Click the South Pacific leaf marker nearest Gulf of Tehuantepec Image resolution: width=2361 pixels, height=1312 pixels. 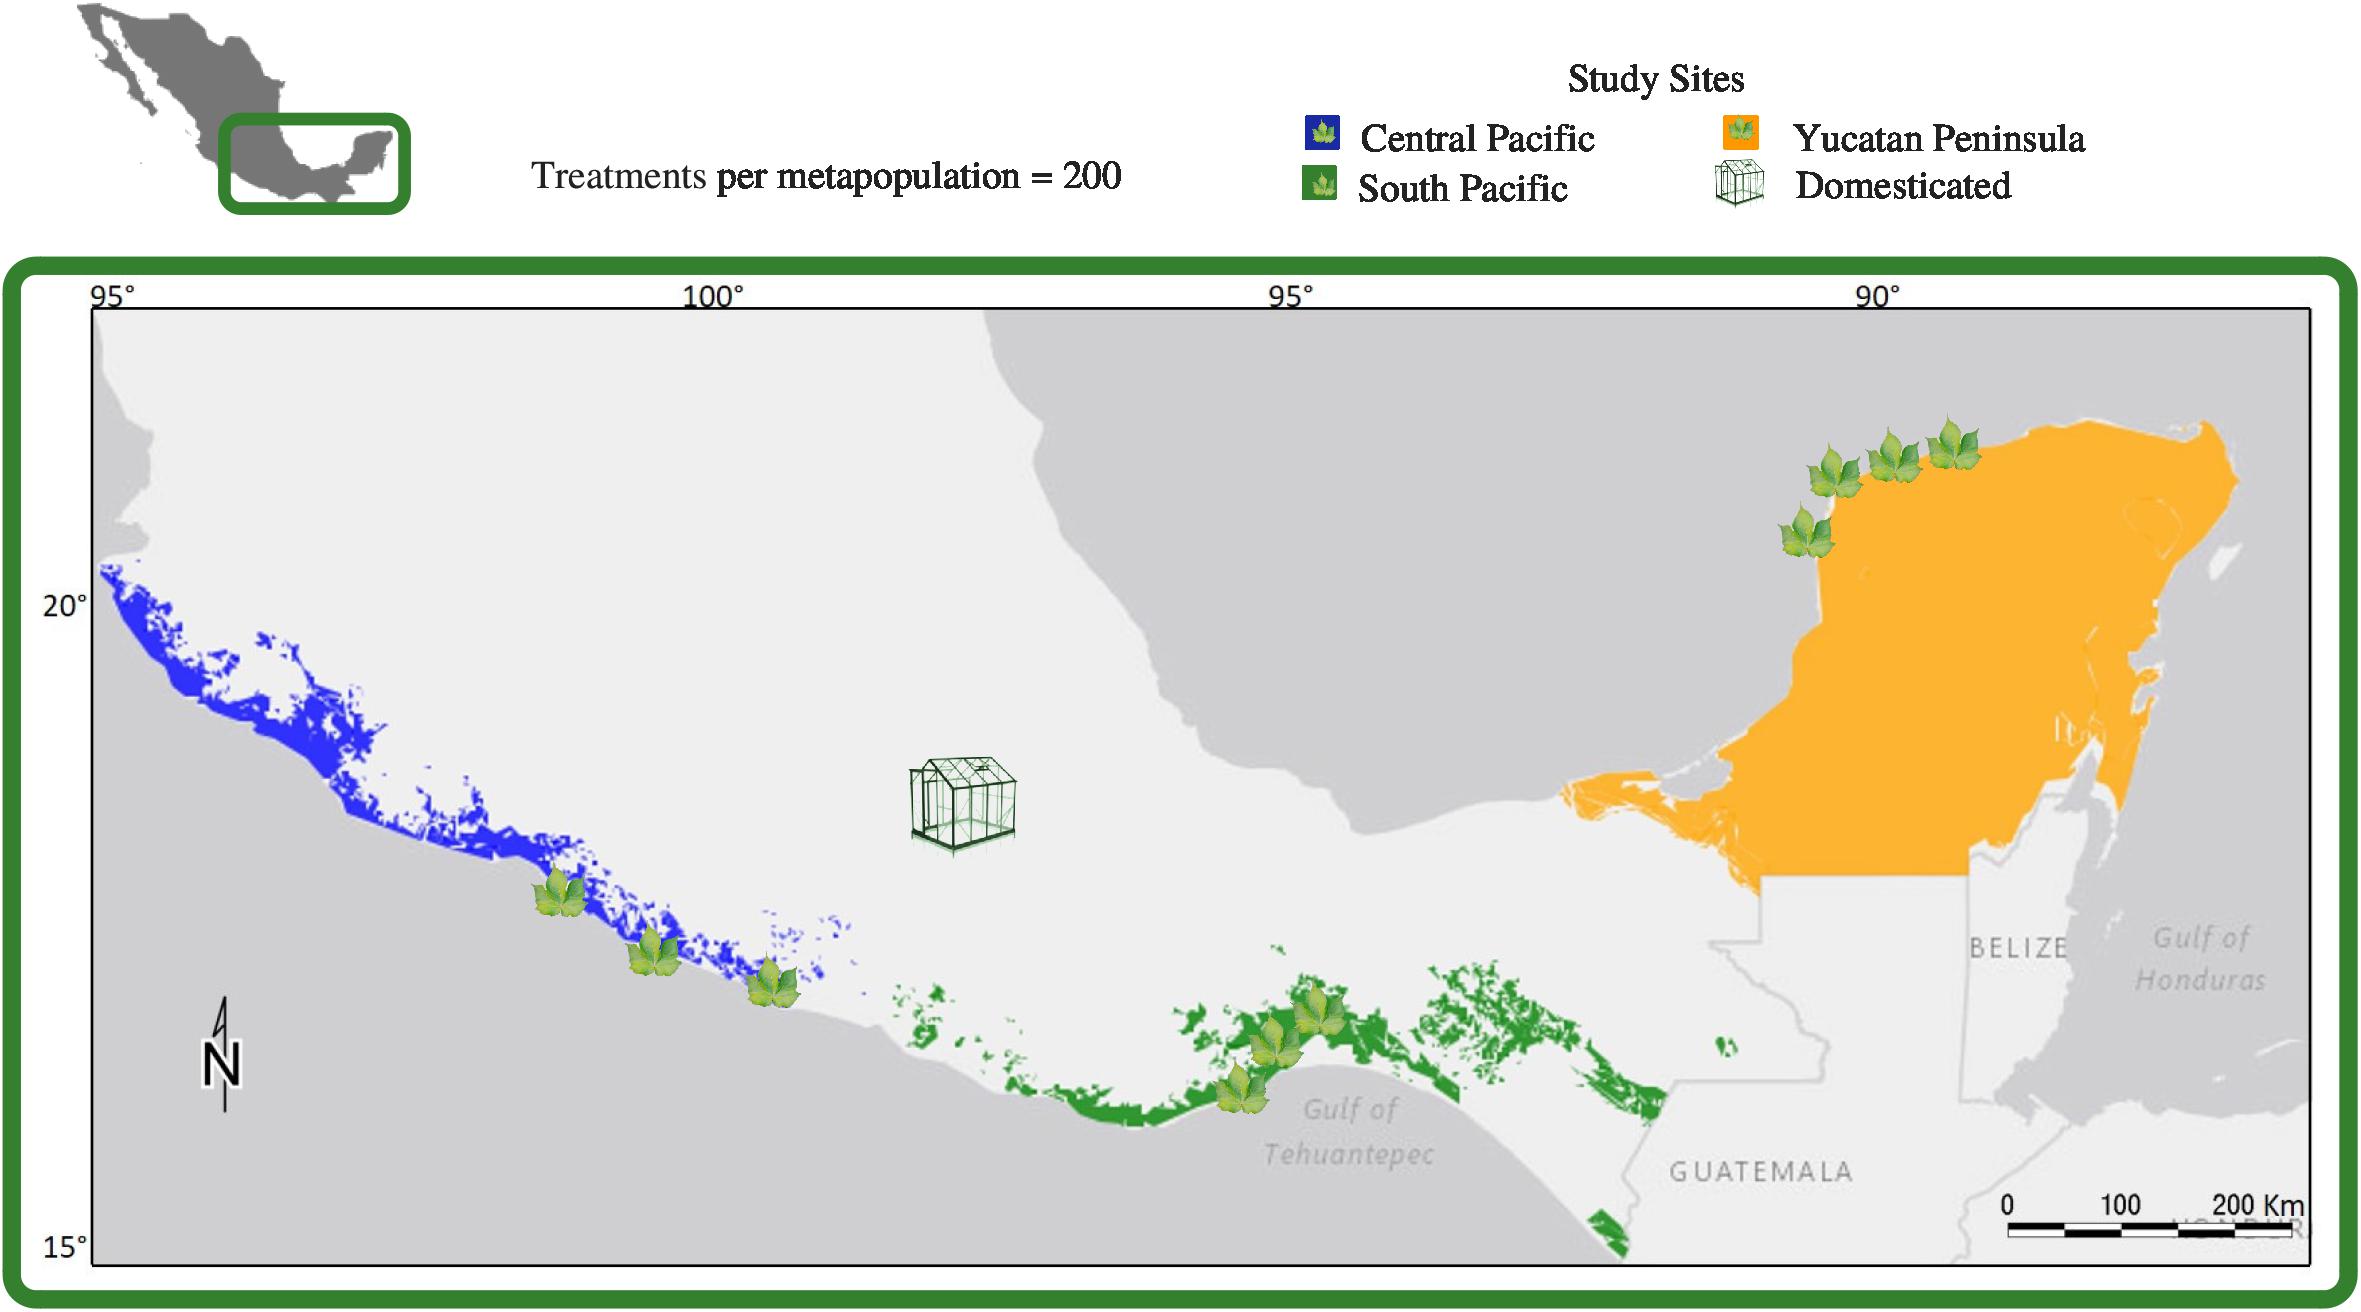click(1241, 1088)
